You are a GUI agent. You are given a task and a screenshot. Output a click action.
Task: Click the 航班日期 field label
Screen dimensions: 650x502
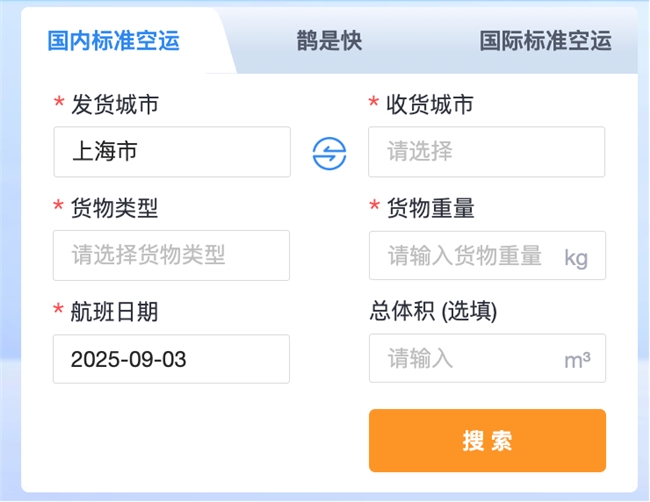point(114,312)
